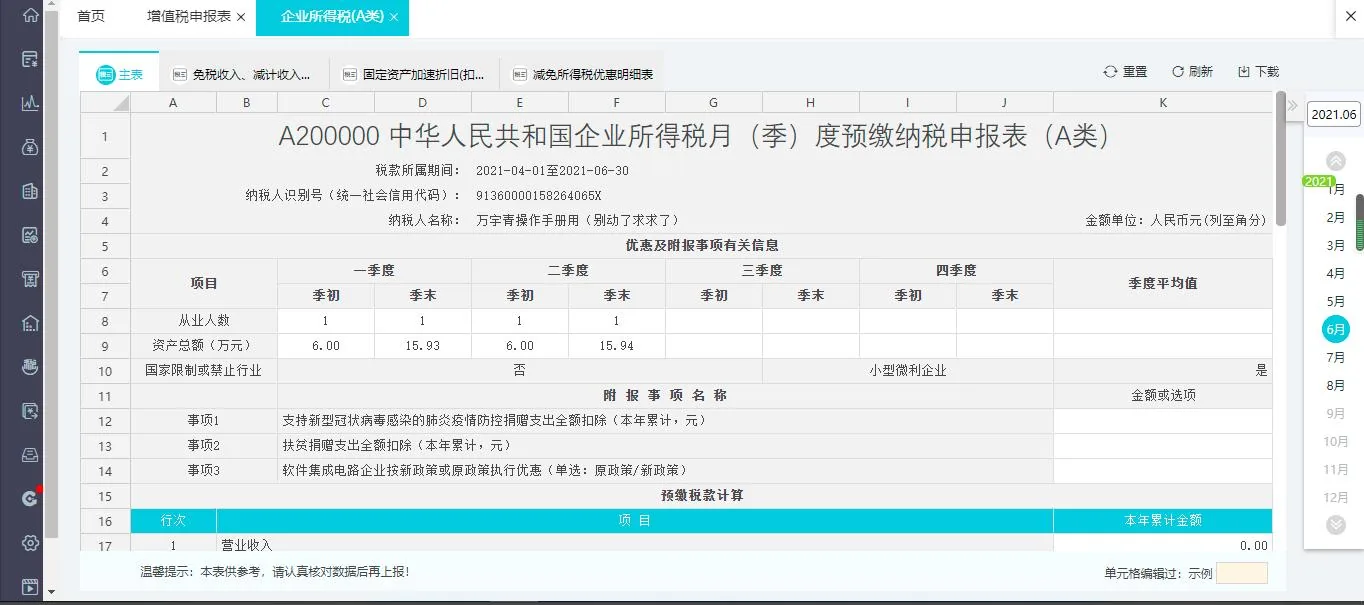Viewport: 1364px width, 605px height.
Task: Click the 下载 download button
Action: pyautogui.click(x=1258, y=72)
